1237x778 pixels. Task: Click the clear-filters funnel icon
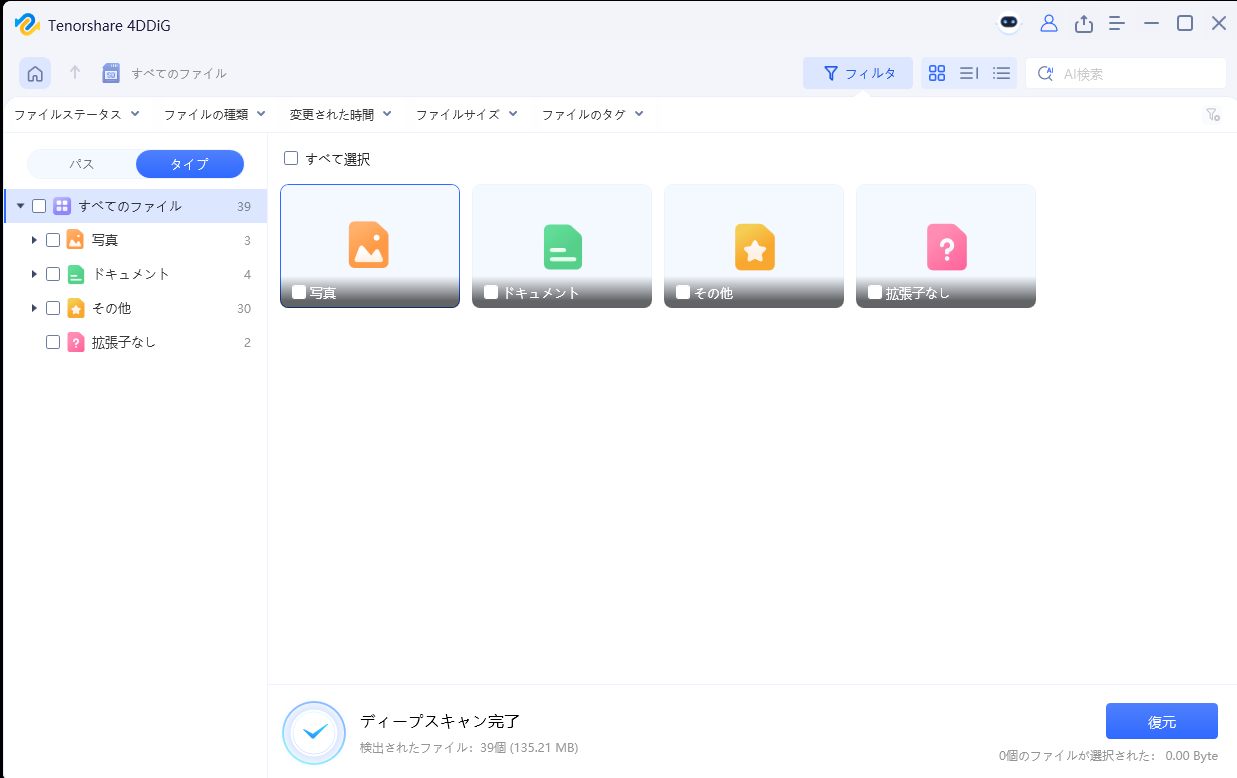1213,115
